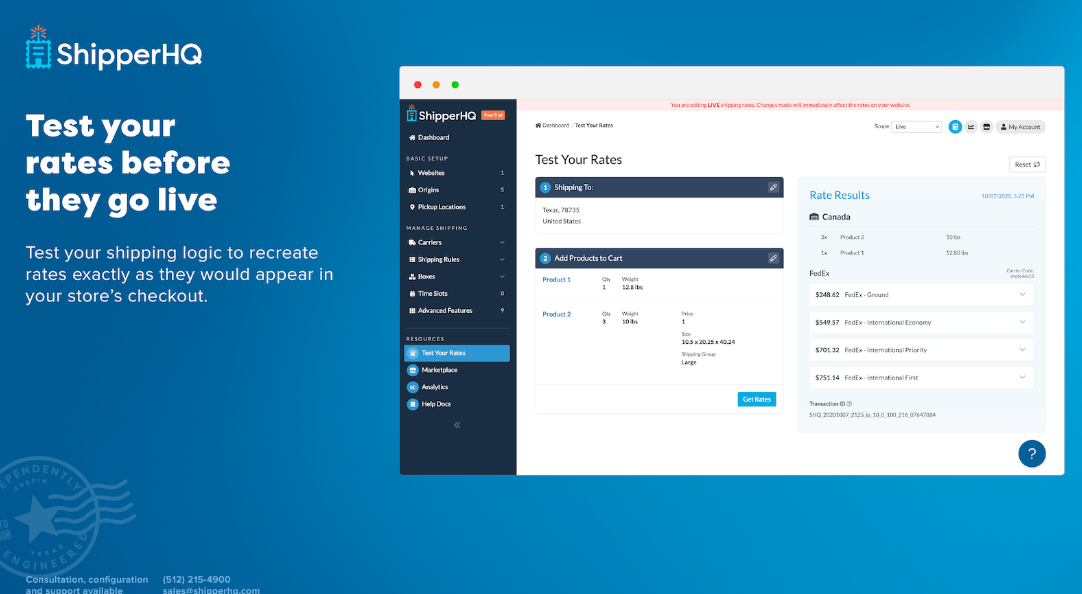Open the Scope Live dropdown

click(916, 127)
